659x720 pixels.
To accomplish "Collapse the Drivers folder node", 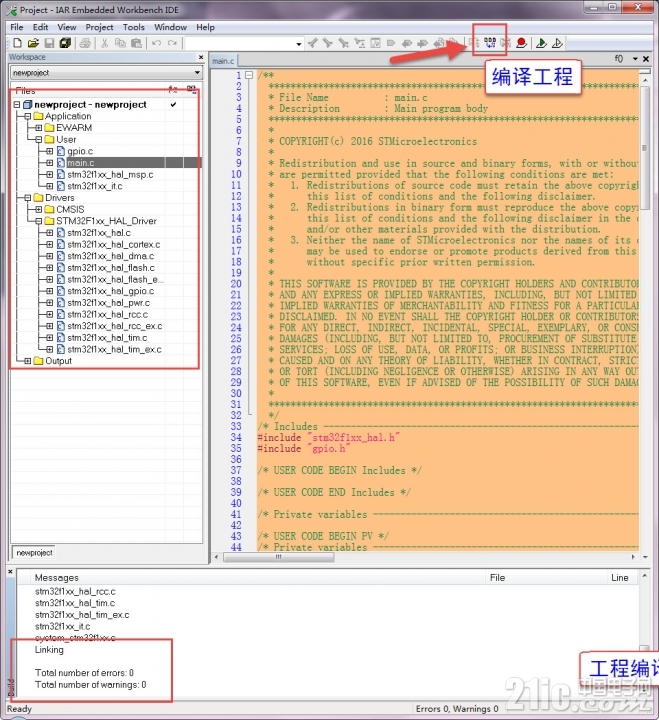I will [28, 198].
